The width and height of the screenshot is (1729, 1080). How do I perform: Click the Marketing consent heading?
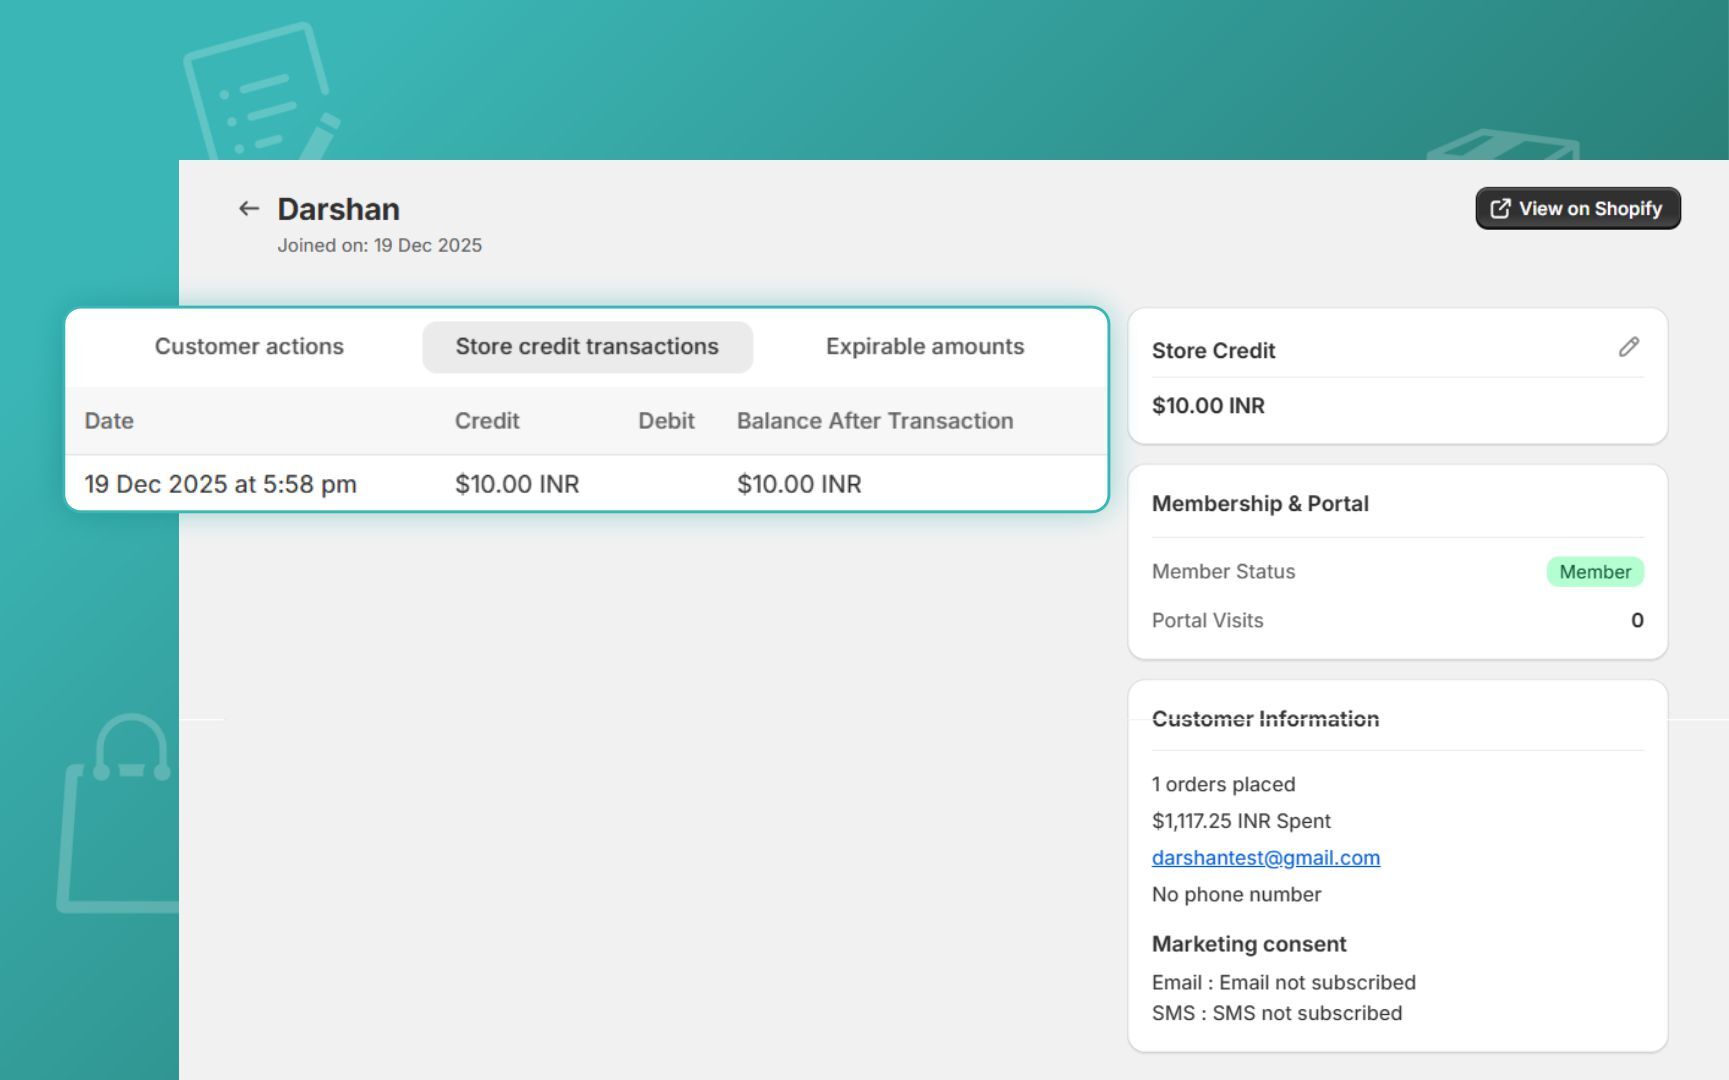(1249, 943)
